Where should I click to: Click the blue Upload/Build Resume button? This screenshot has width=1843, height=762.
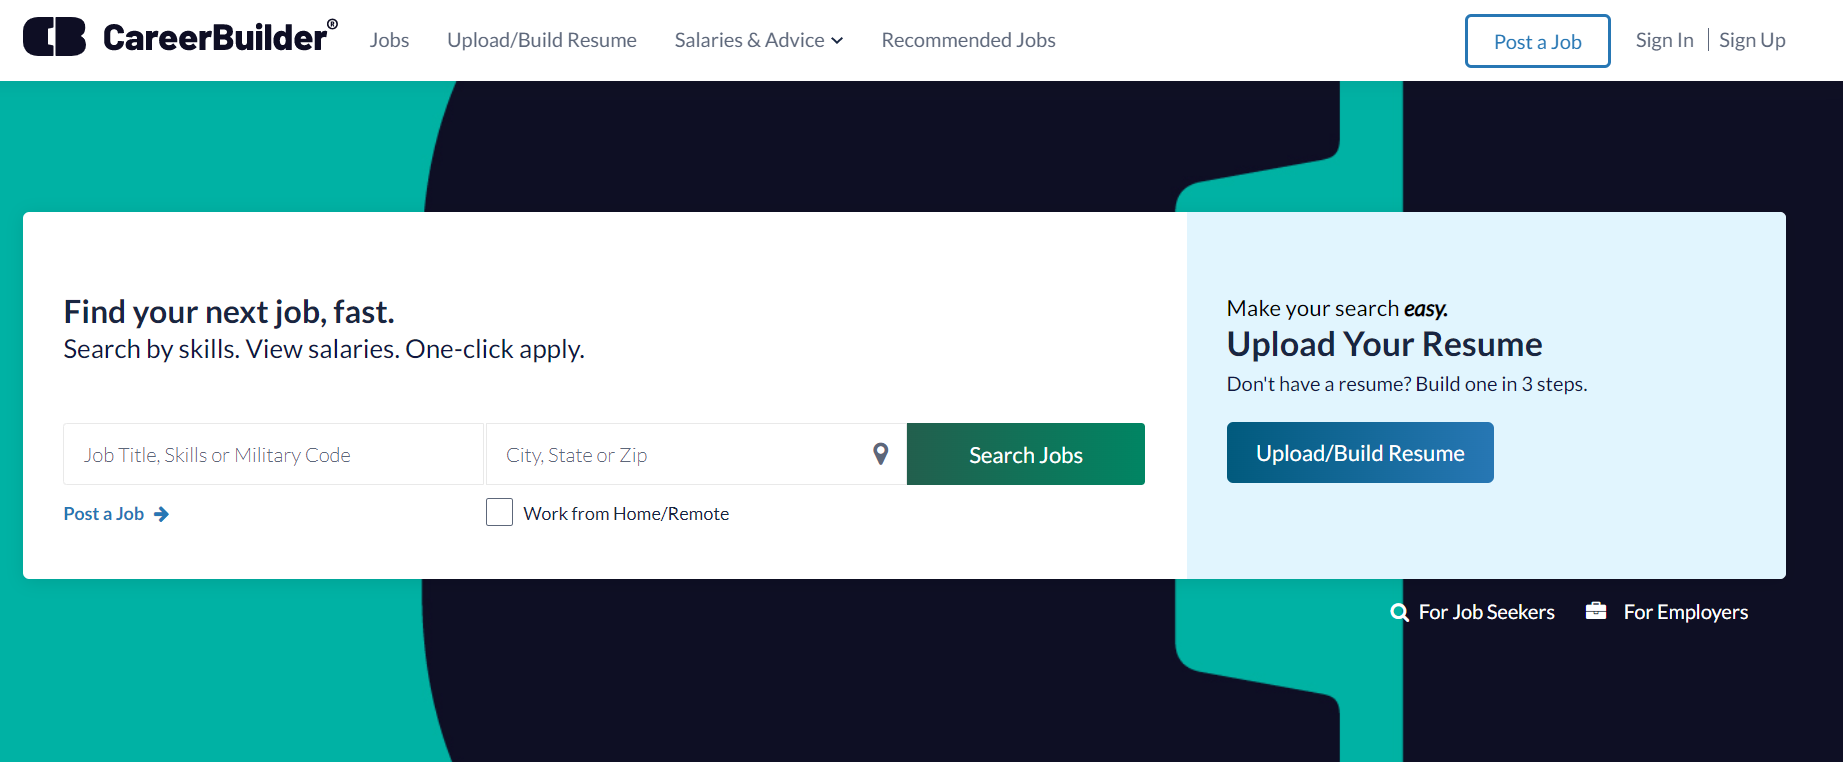1360,453
